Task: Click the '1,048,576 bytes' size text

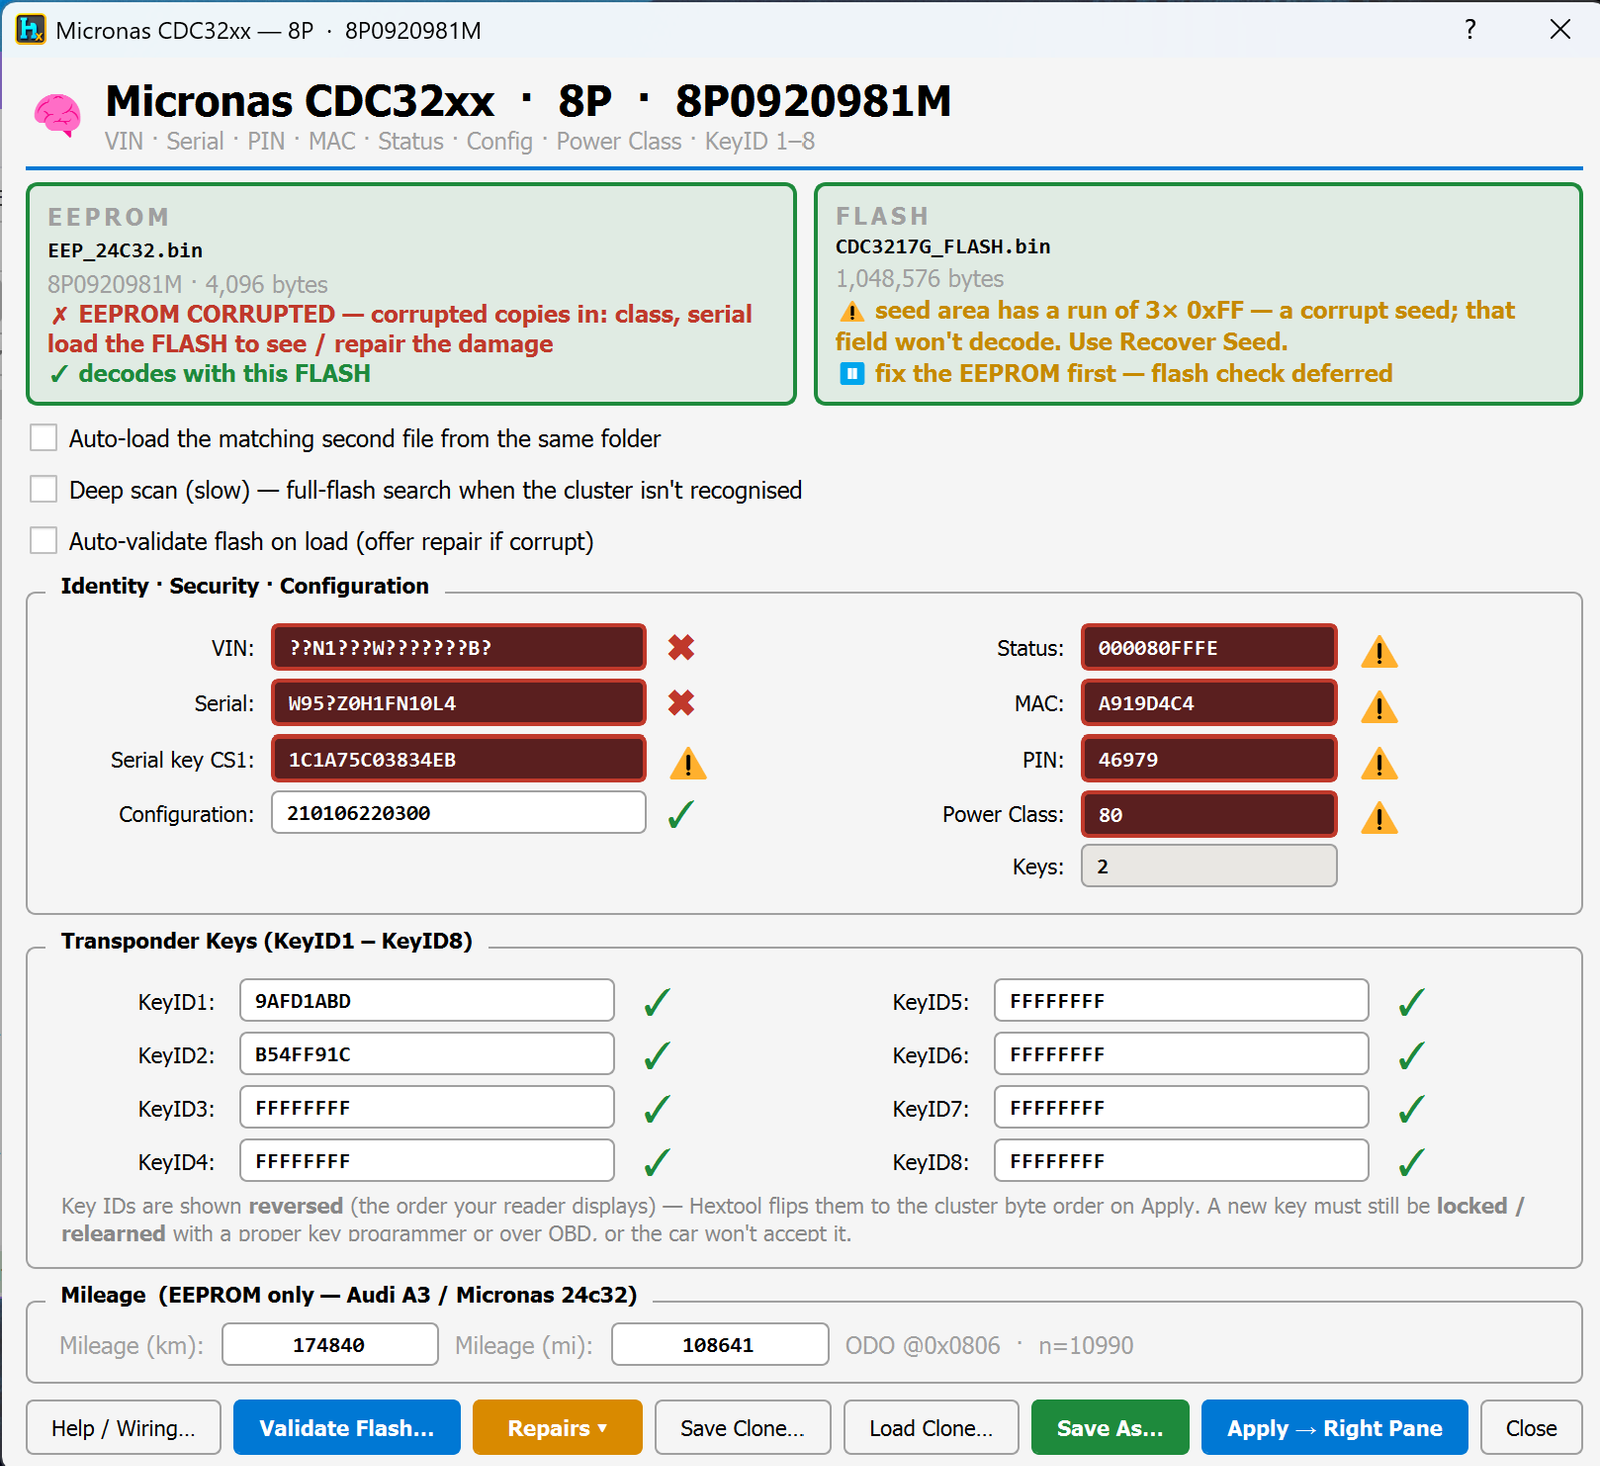Action: tap(920, 278)
